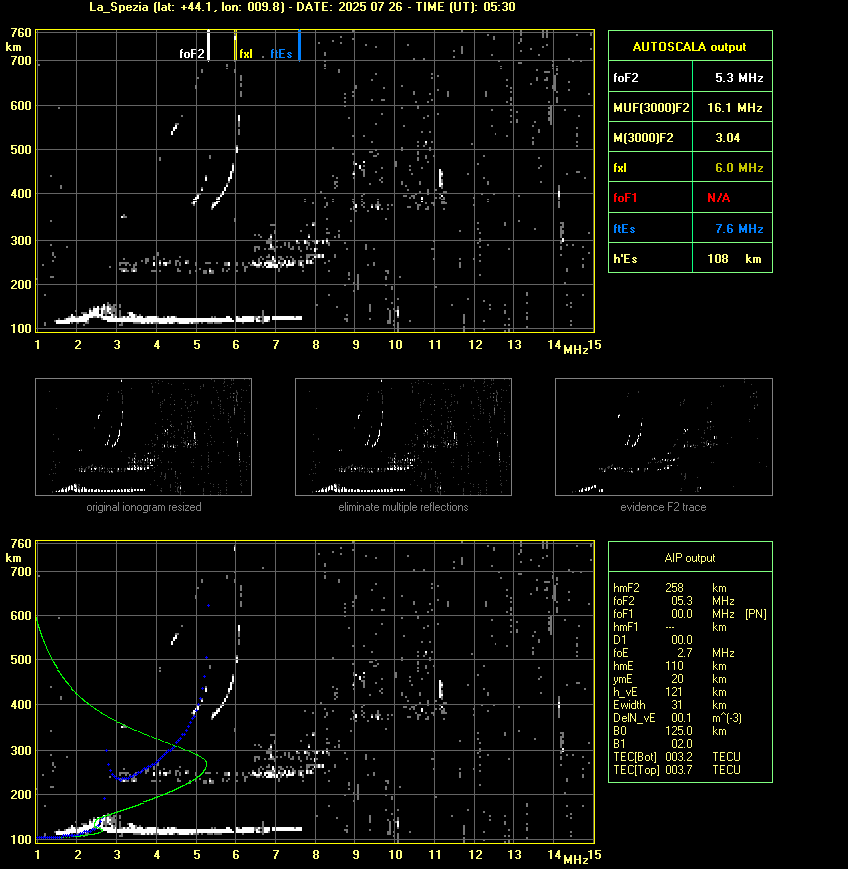Select the 'original ionogram resized' thumbnail
Viewport: 848px width, 869px height.
point(144,437)
